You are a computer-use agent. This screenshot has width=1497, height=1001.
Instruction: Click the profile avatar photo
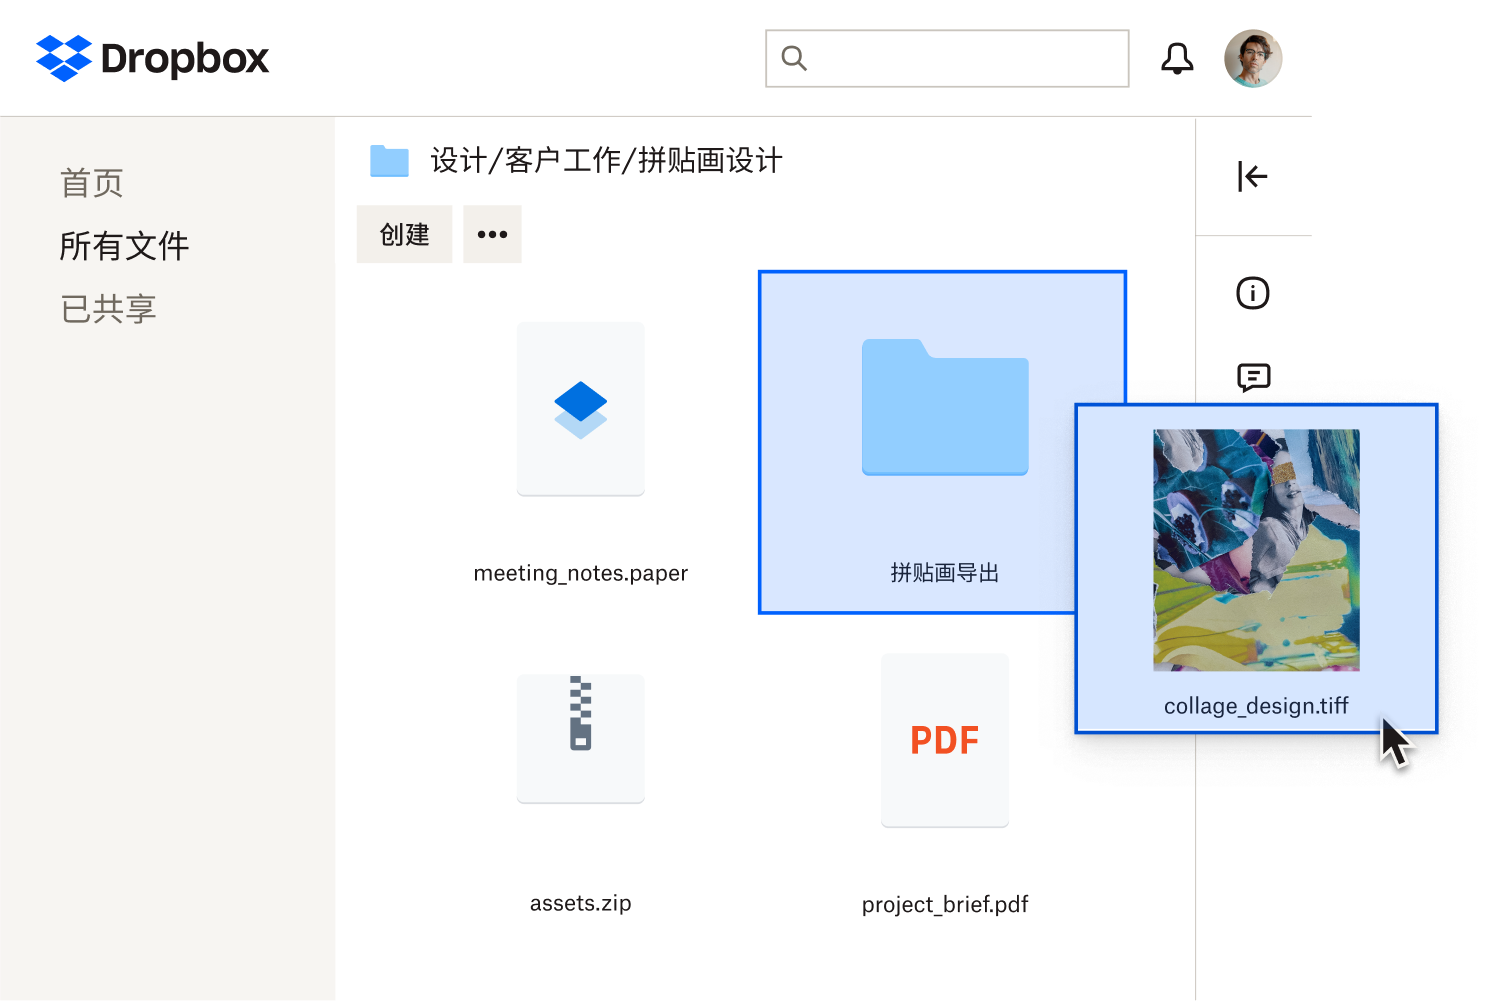pyautogui.click(x=1252, y=58)
